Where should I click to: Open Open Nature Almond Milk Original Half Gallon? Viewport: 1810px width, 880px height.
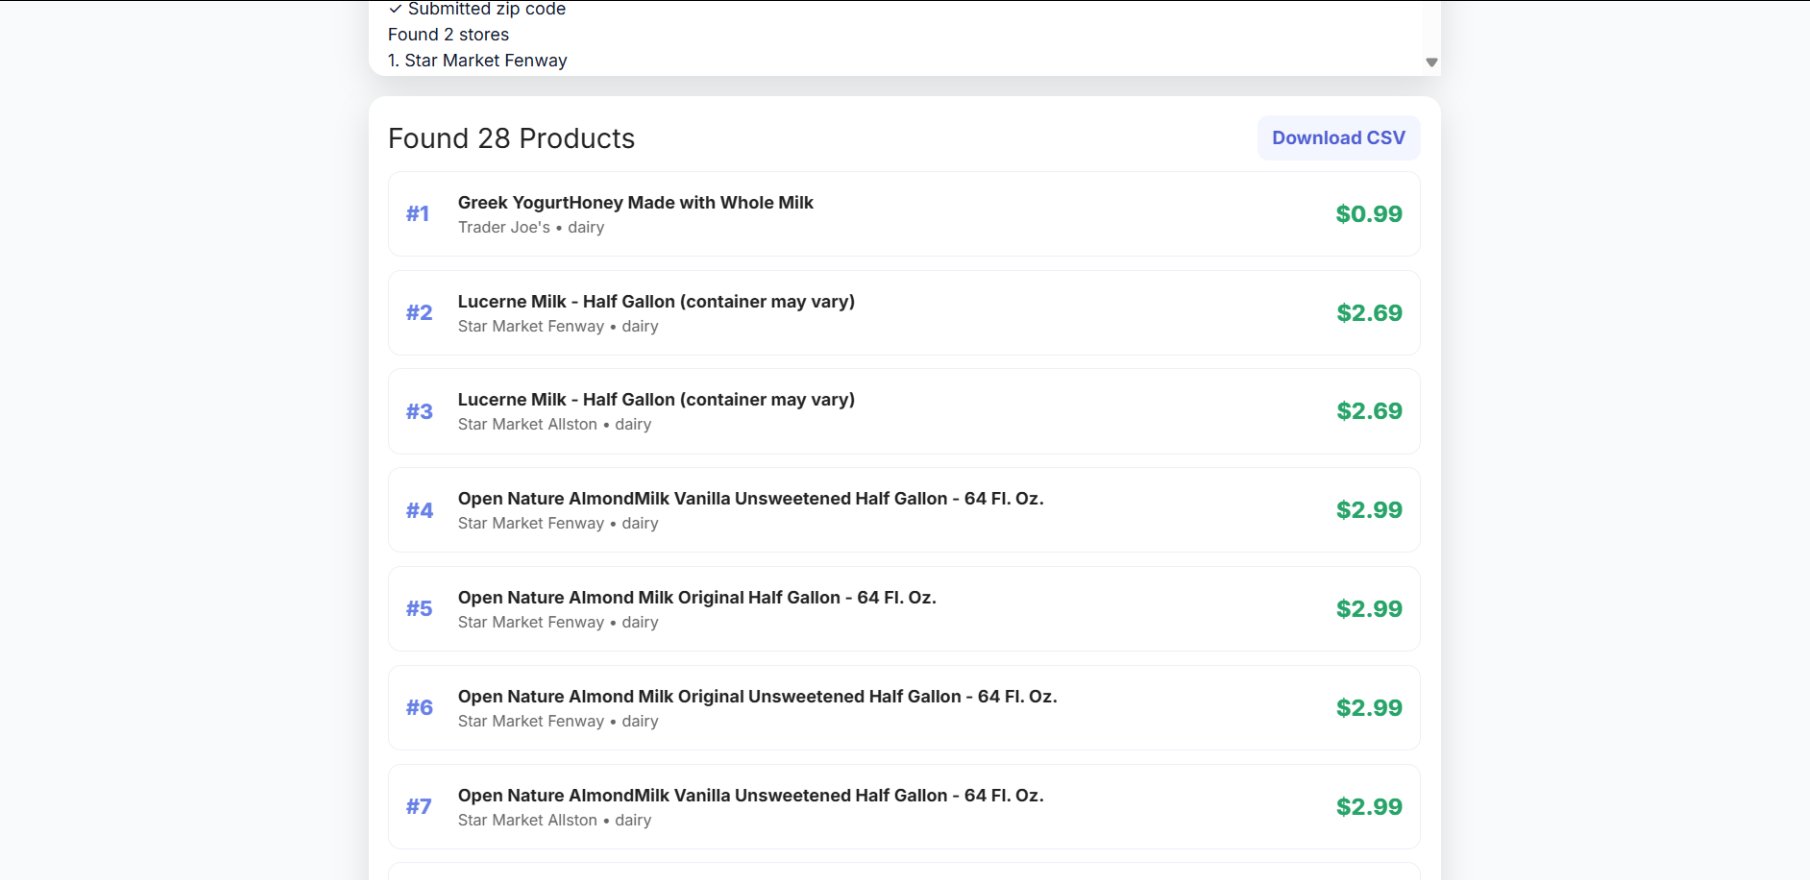coord(696,598)
